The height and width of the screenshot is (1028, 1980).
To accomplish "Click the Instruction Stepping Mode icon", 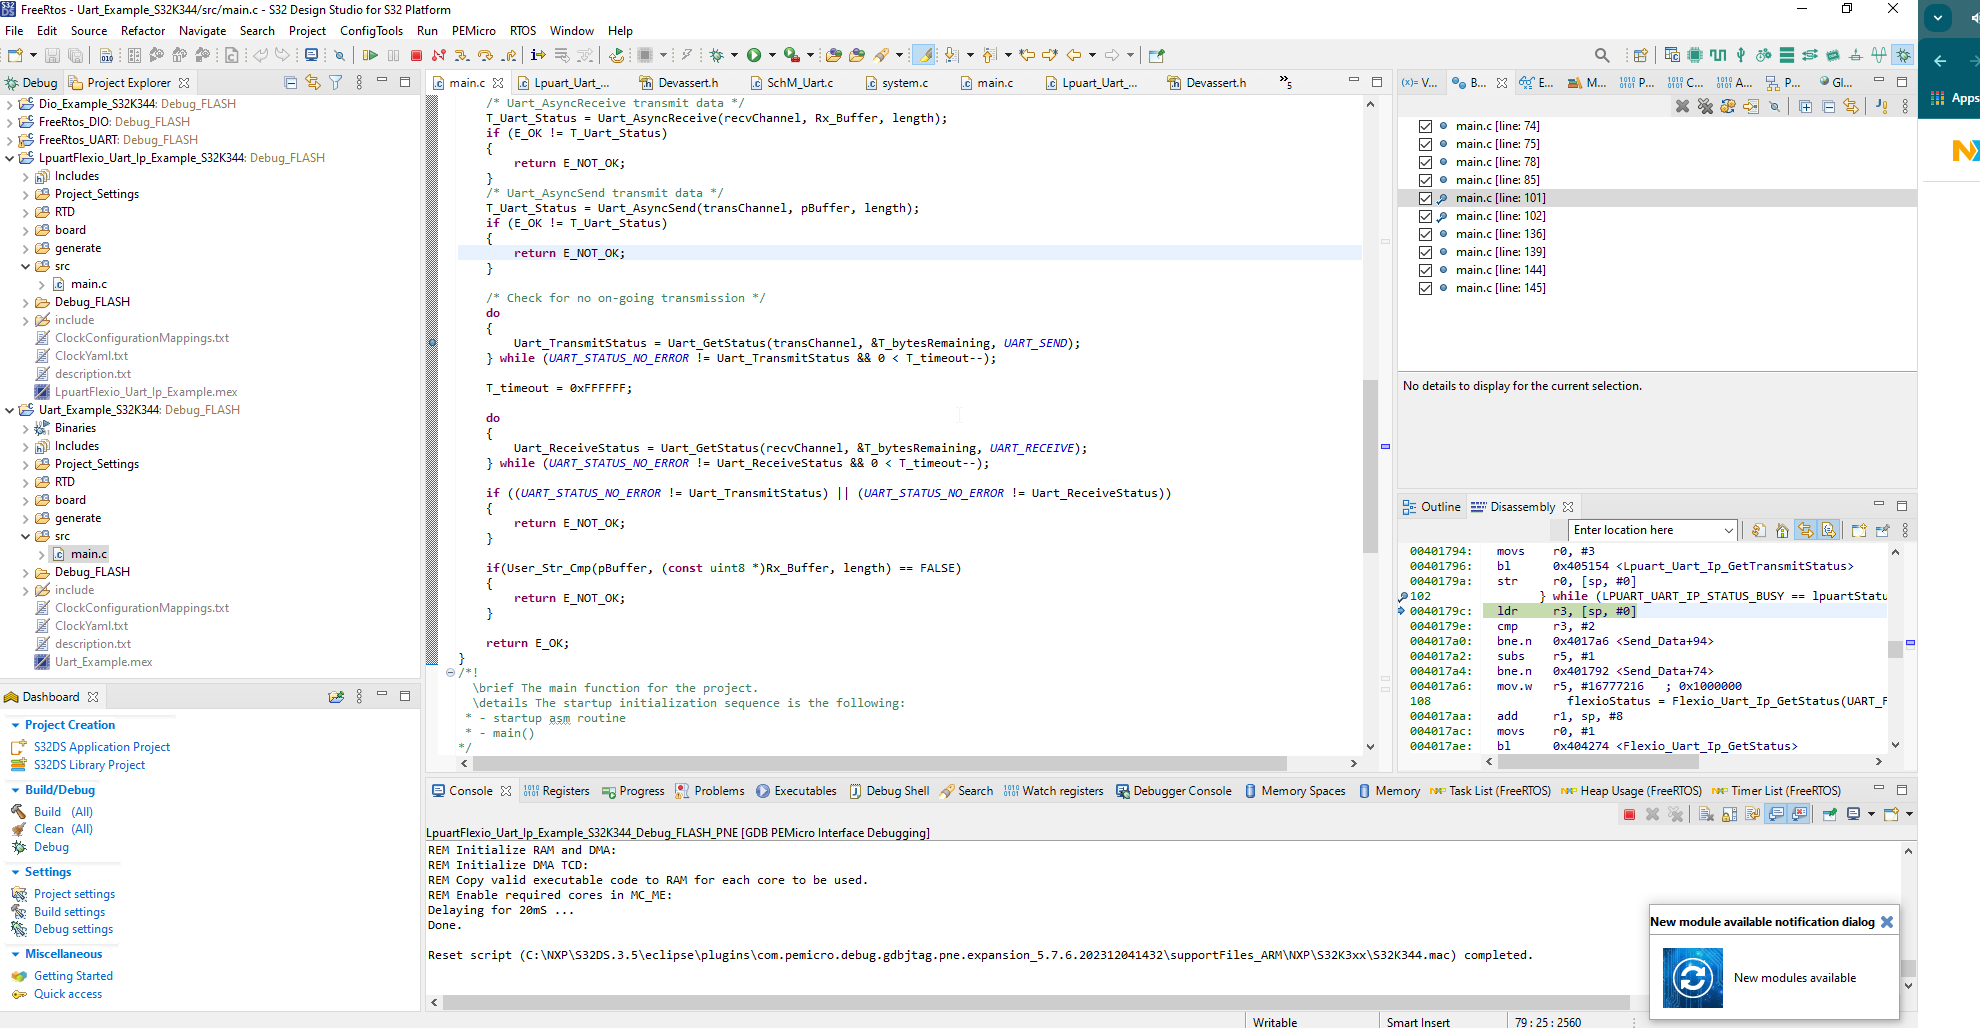I will coord(538,55).
